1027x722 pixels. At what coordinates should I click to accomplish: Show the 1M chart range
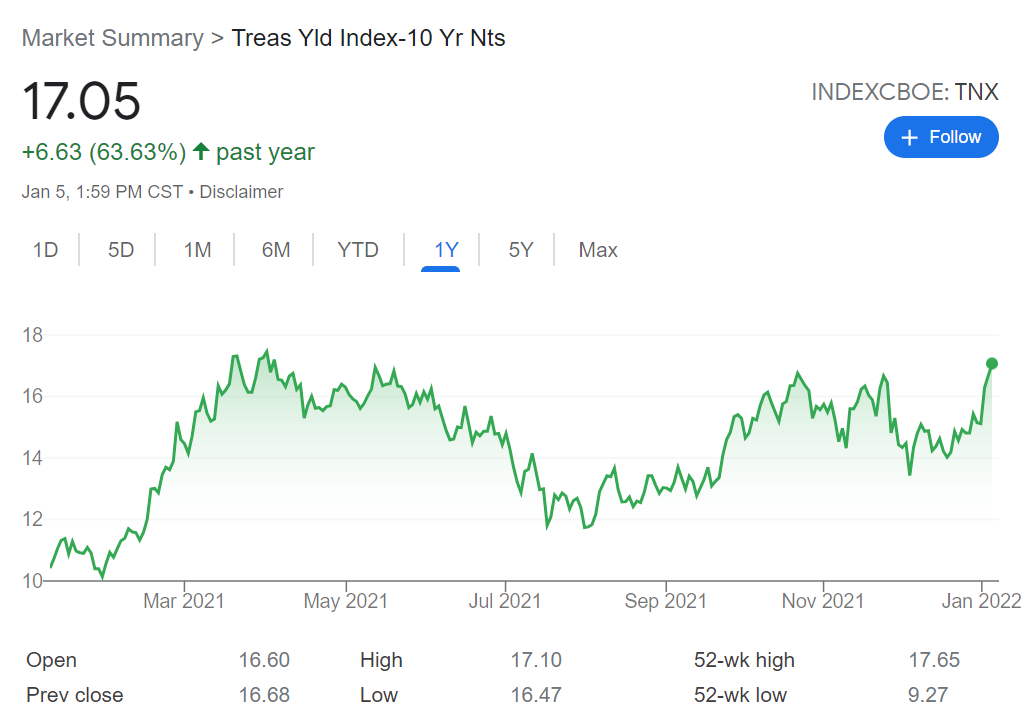pyautogui.click(x=197, y=250)
